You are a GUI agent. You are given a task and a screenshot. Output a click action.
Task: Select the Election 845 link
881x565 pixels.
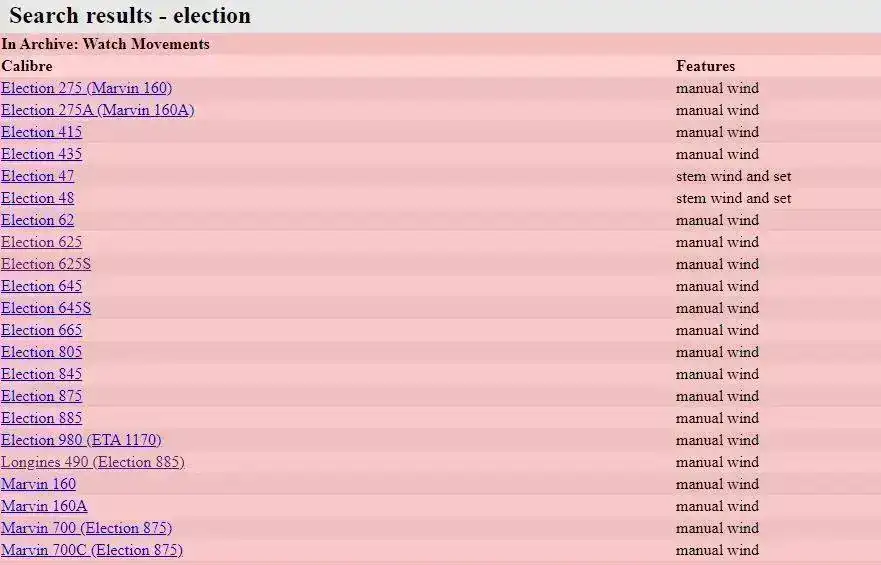coord(42,374)
